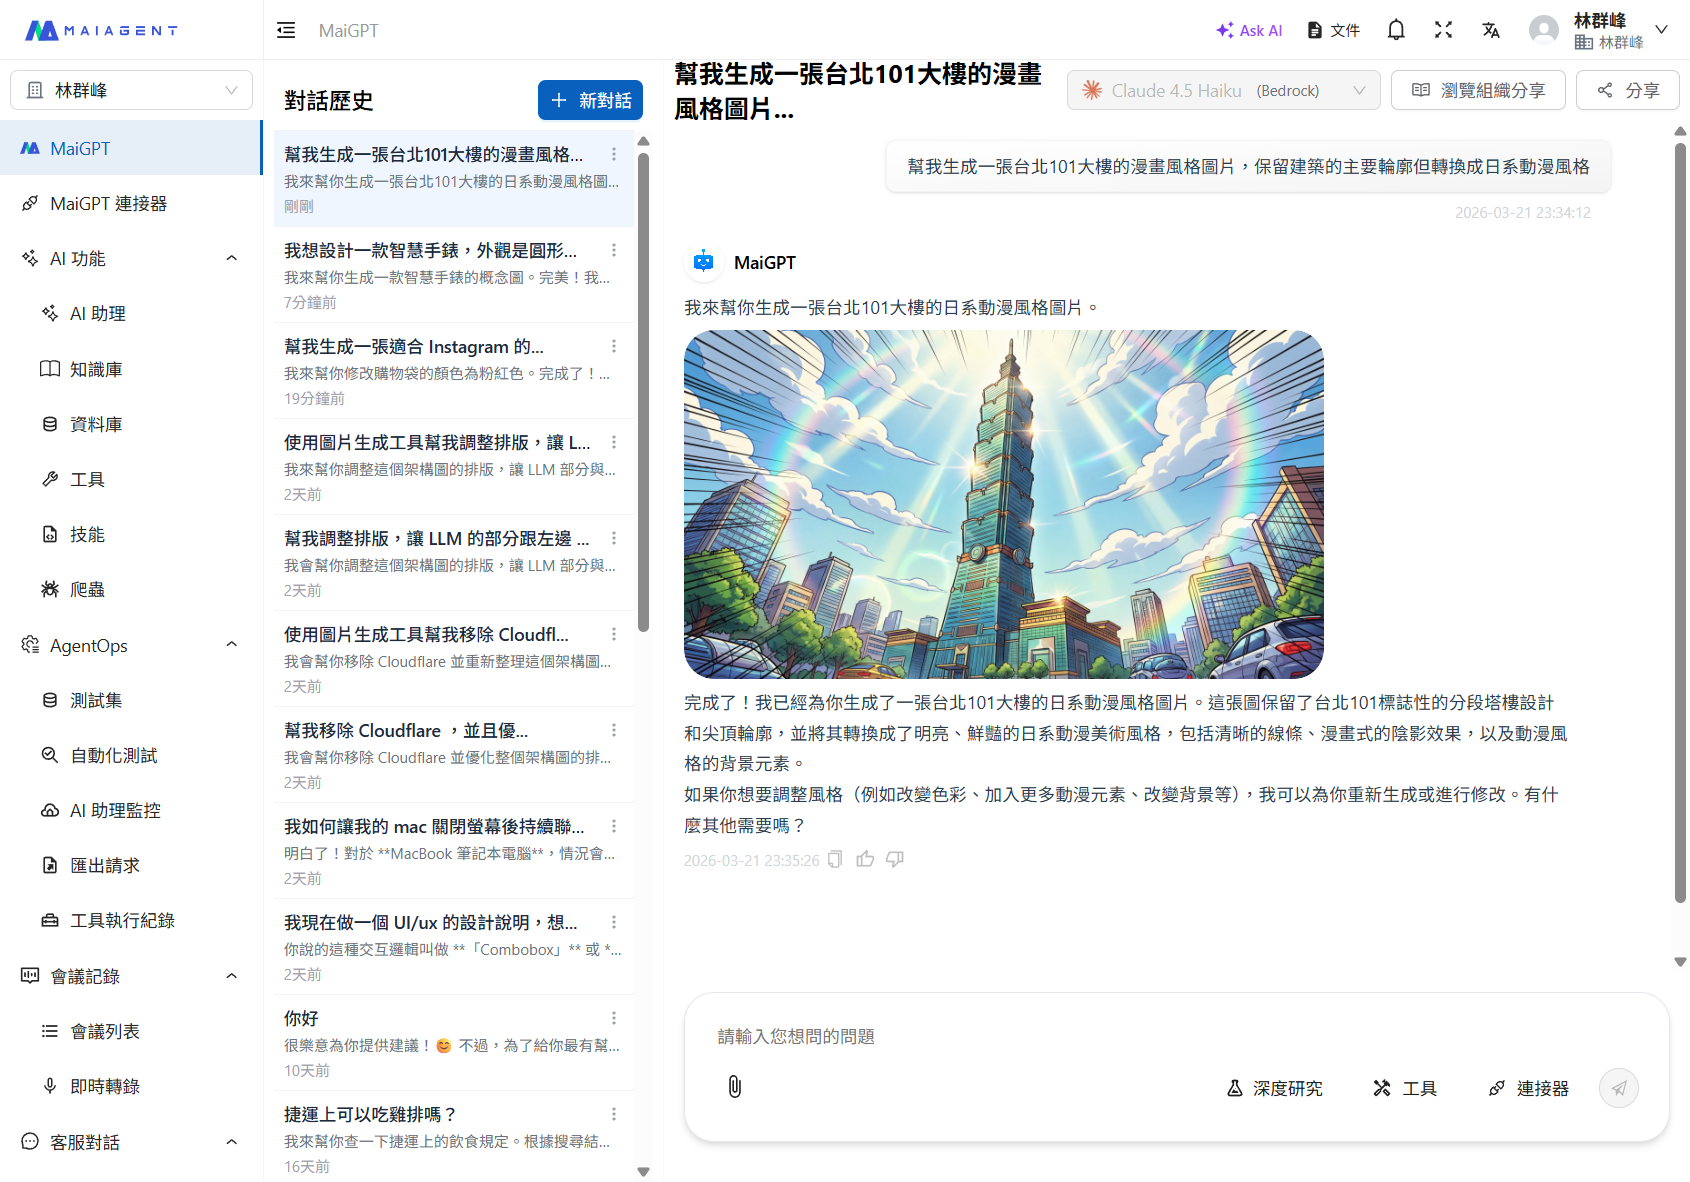This screenshot has width=1690, height=1182.
Task: Switch to MaiGPT 連接器
Action: point(112,203)
